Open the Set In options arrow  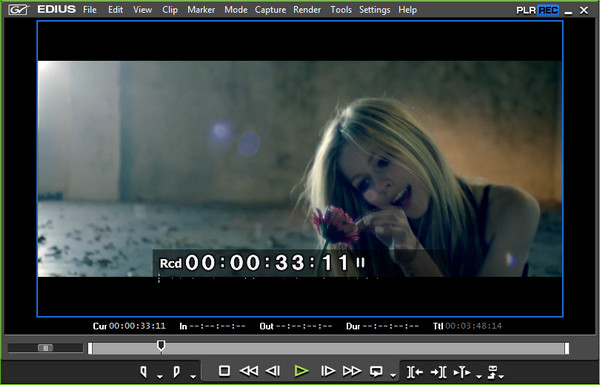coord(160,377)
